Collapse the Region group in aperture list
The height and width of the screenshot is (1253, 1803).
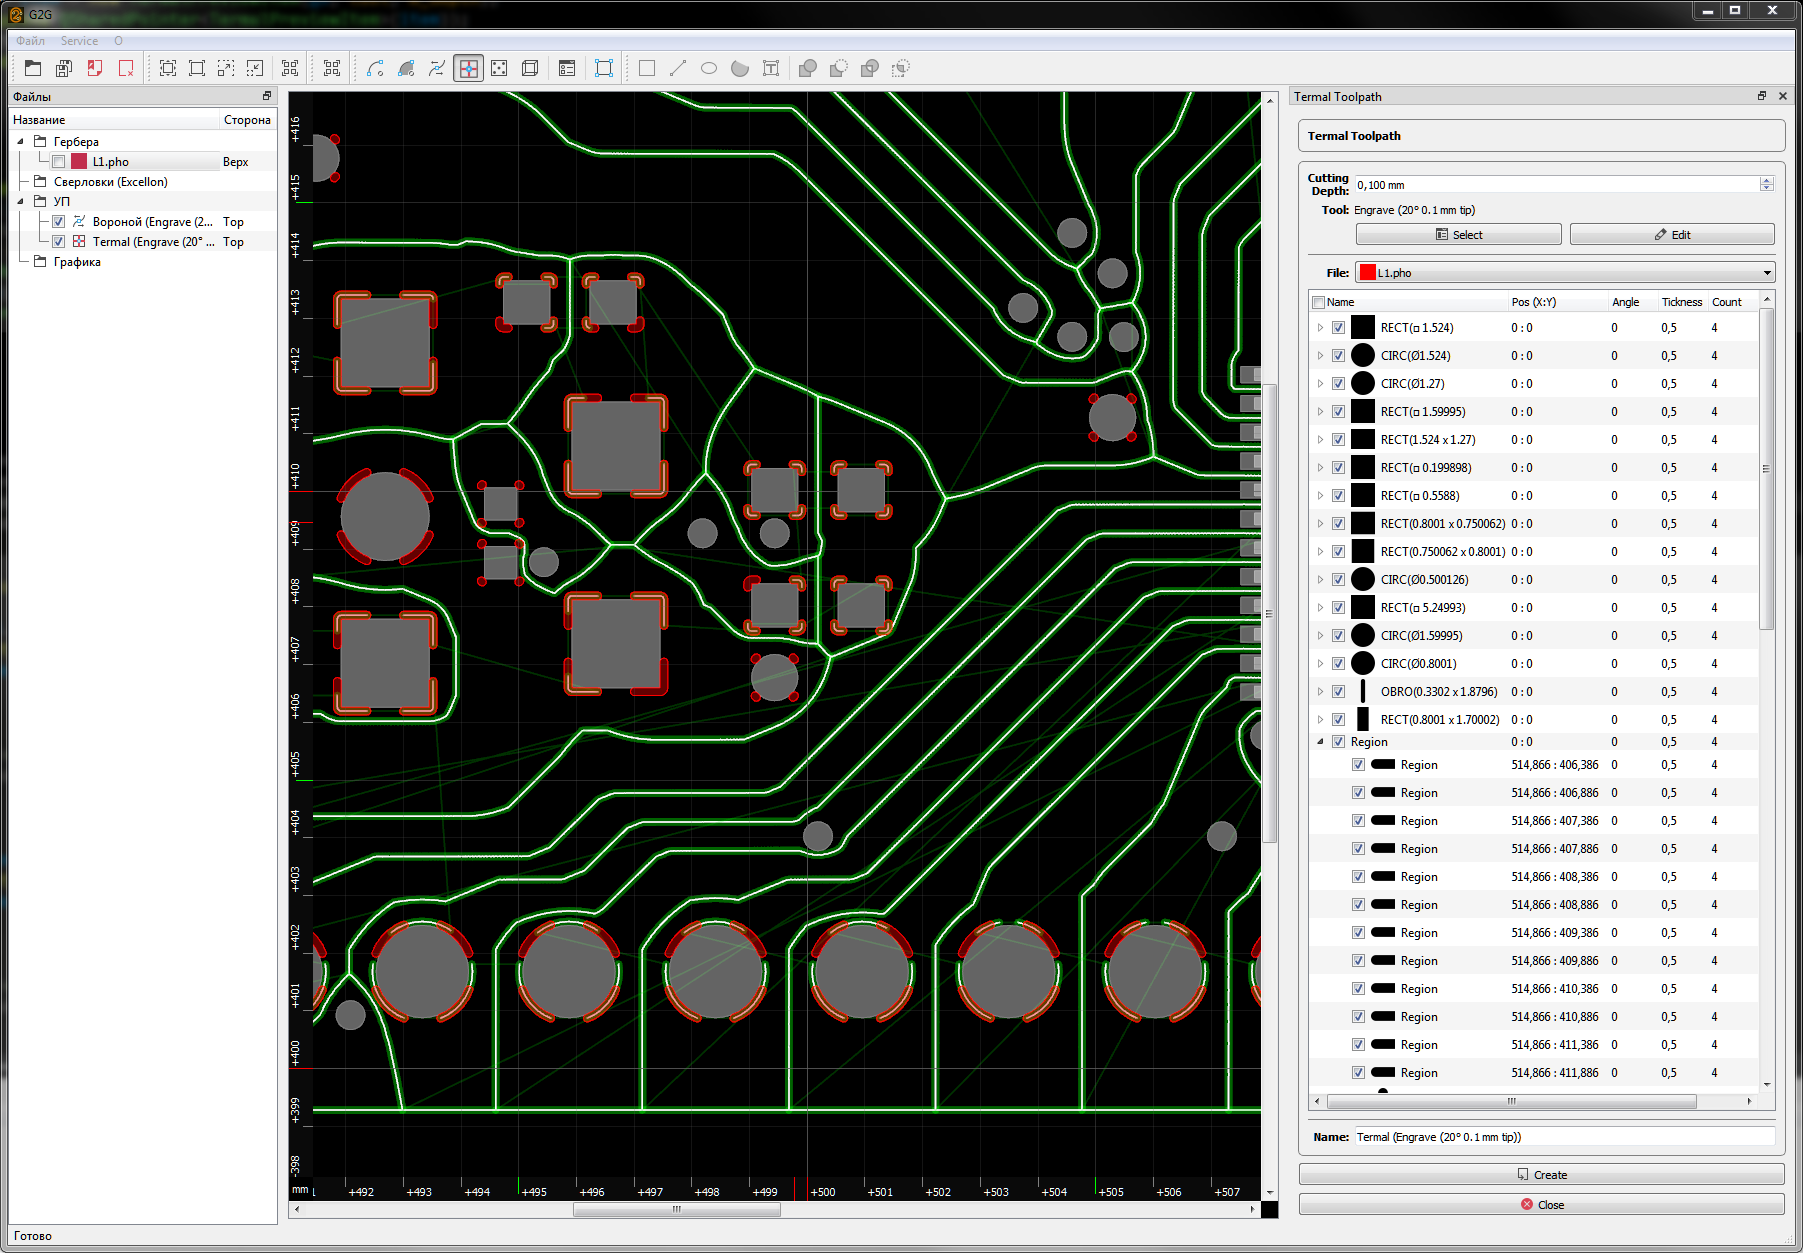1320,742
